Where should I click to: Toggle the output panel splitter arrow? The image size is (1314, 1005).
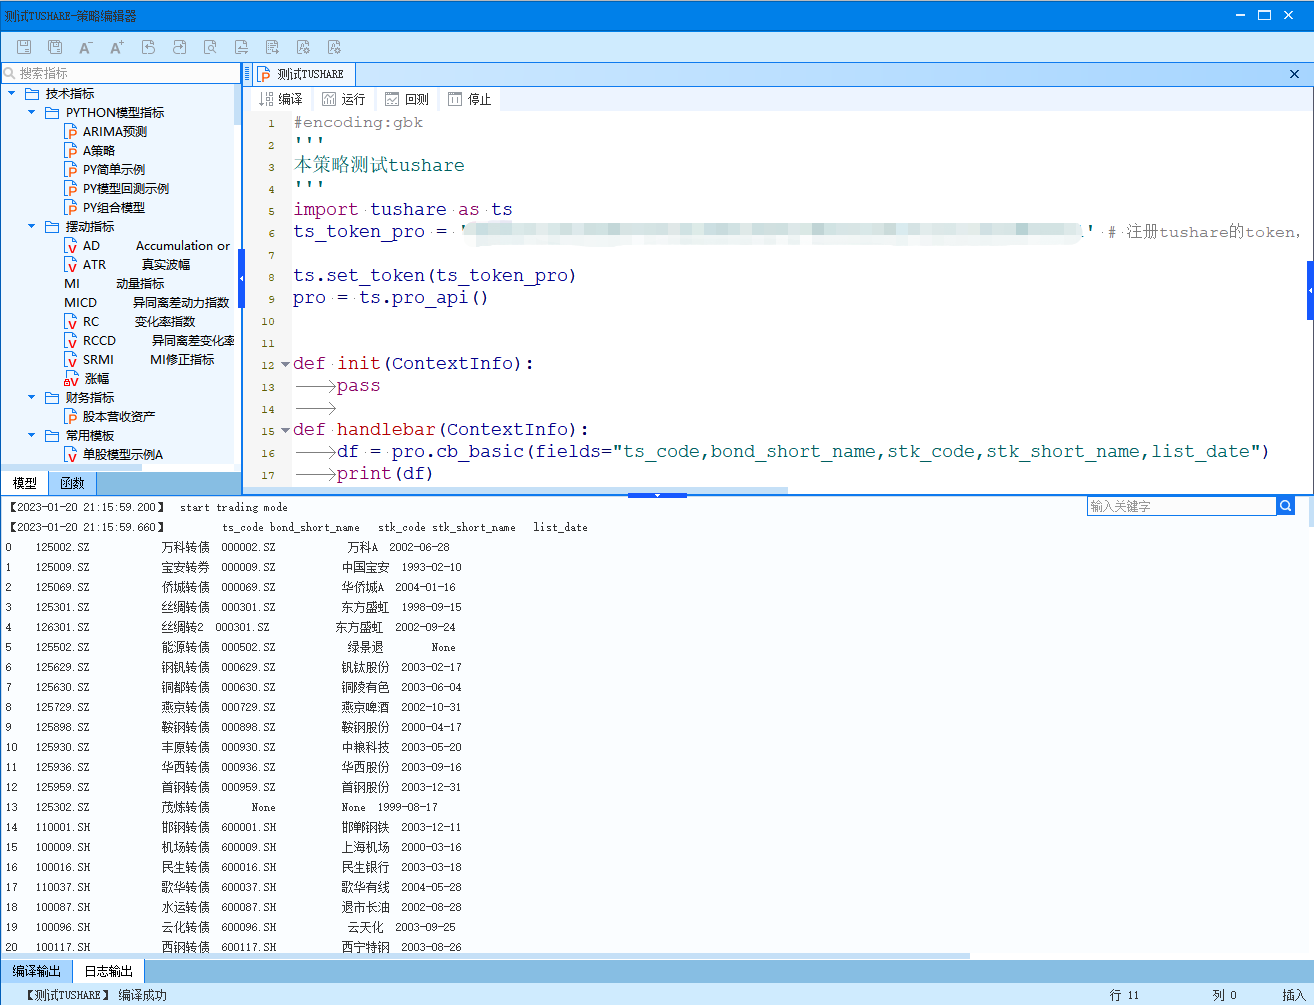(x=657, y=495)
